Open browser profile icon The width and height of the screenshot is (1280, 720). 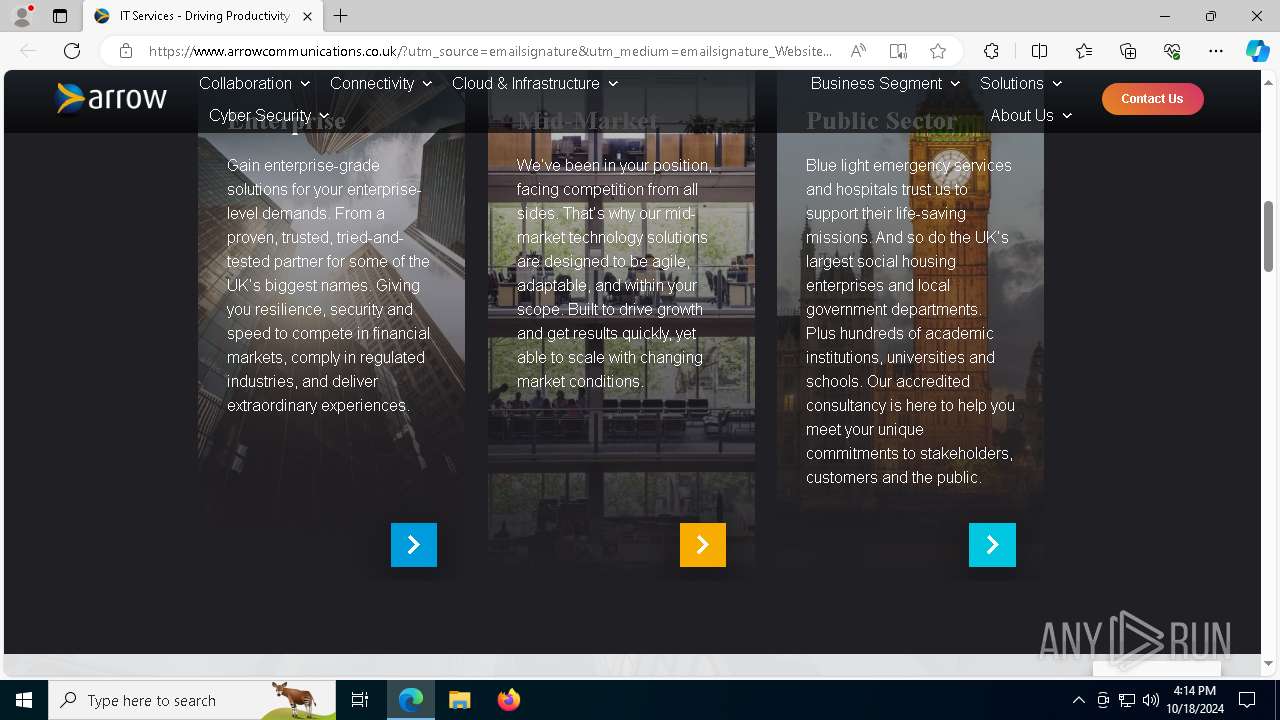click(x=22, y=16)
